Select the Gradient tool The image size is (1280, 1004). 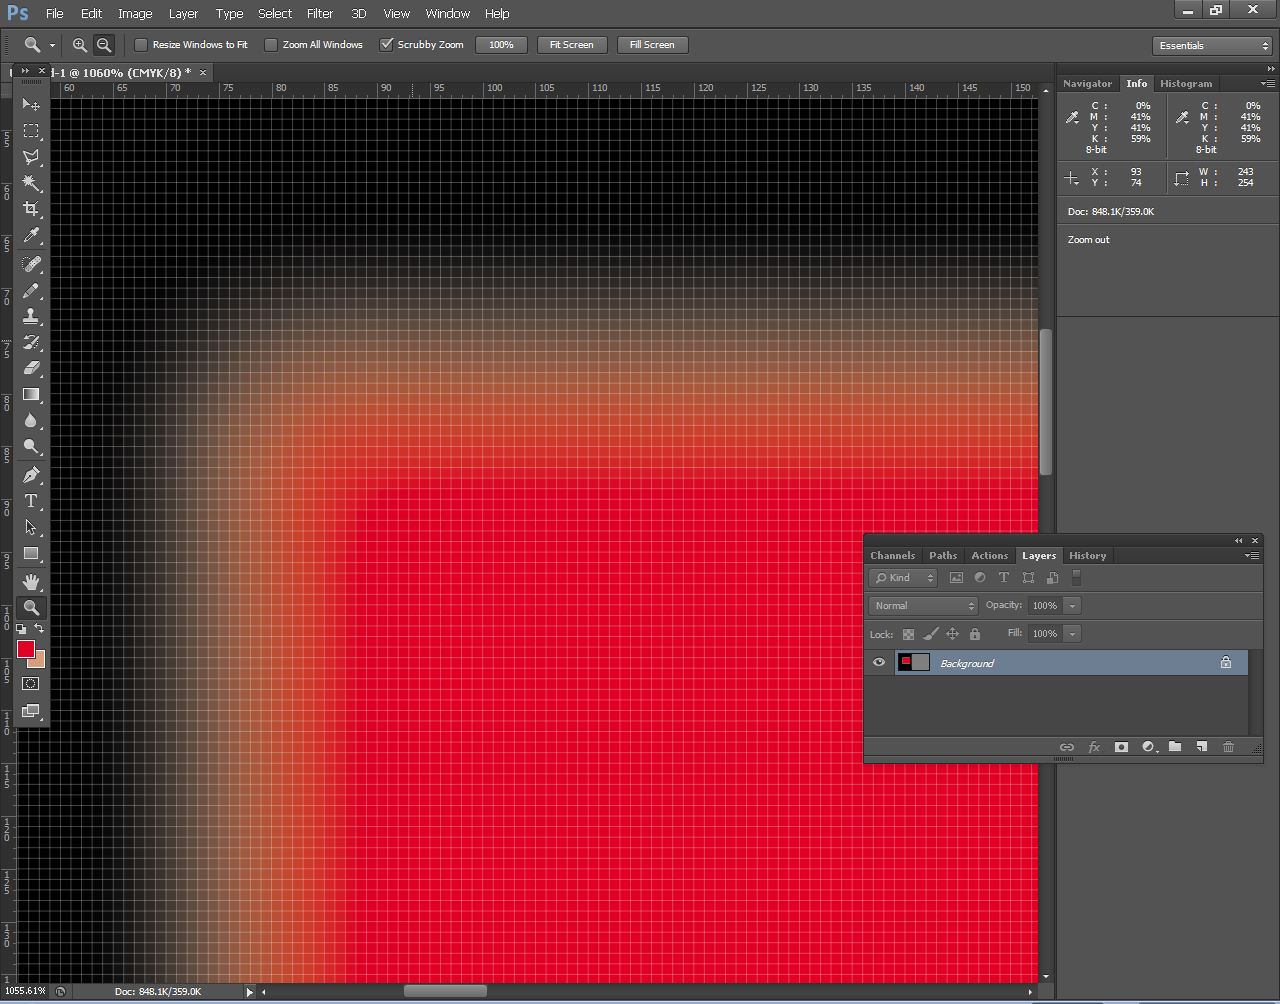[31, 394]
